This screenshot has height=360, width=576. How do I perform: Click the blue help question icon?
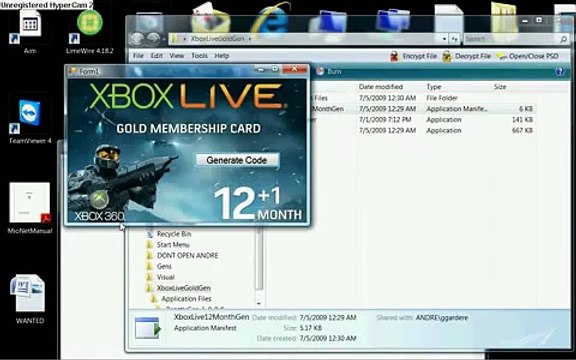[560, 72]
